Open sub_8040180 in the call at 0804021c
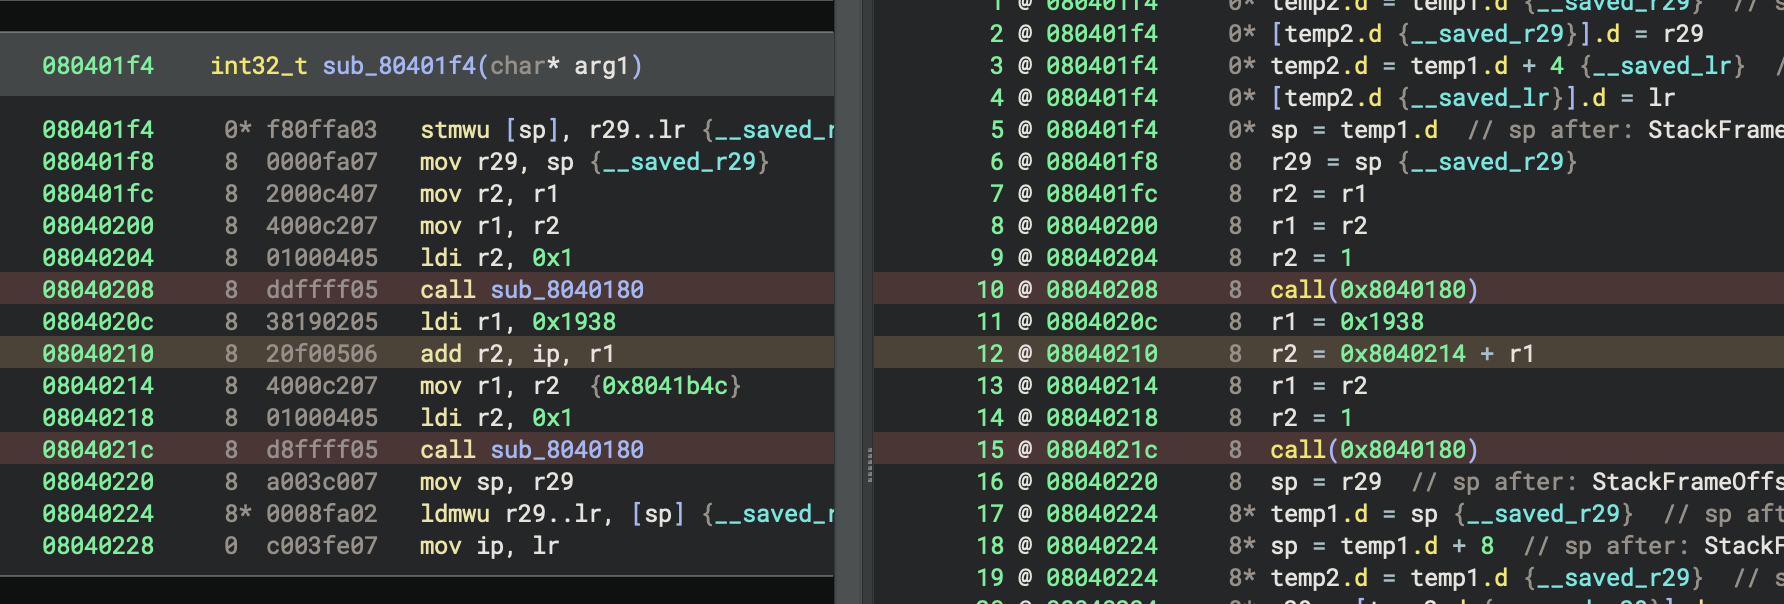This screenshot has height=604, width=1784. 567,450
